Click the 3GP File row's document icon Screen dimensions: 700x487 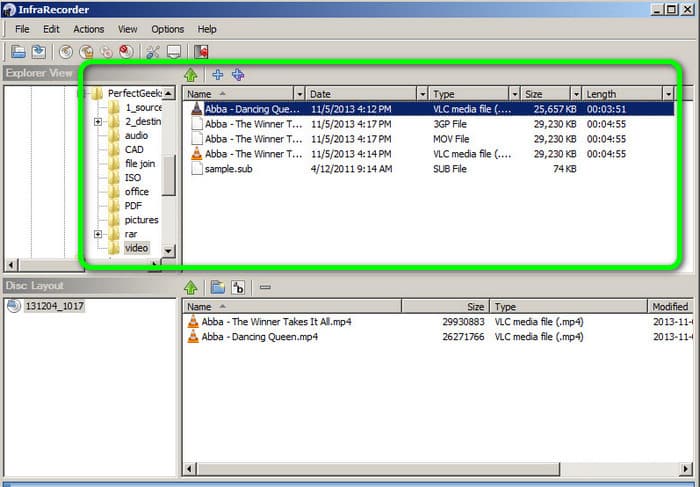197,124
